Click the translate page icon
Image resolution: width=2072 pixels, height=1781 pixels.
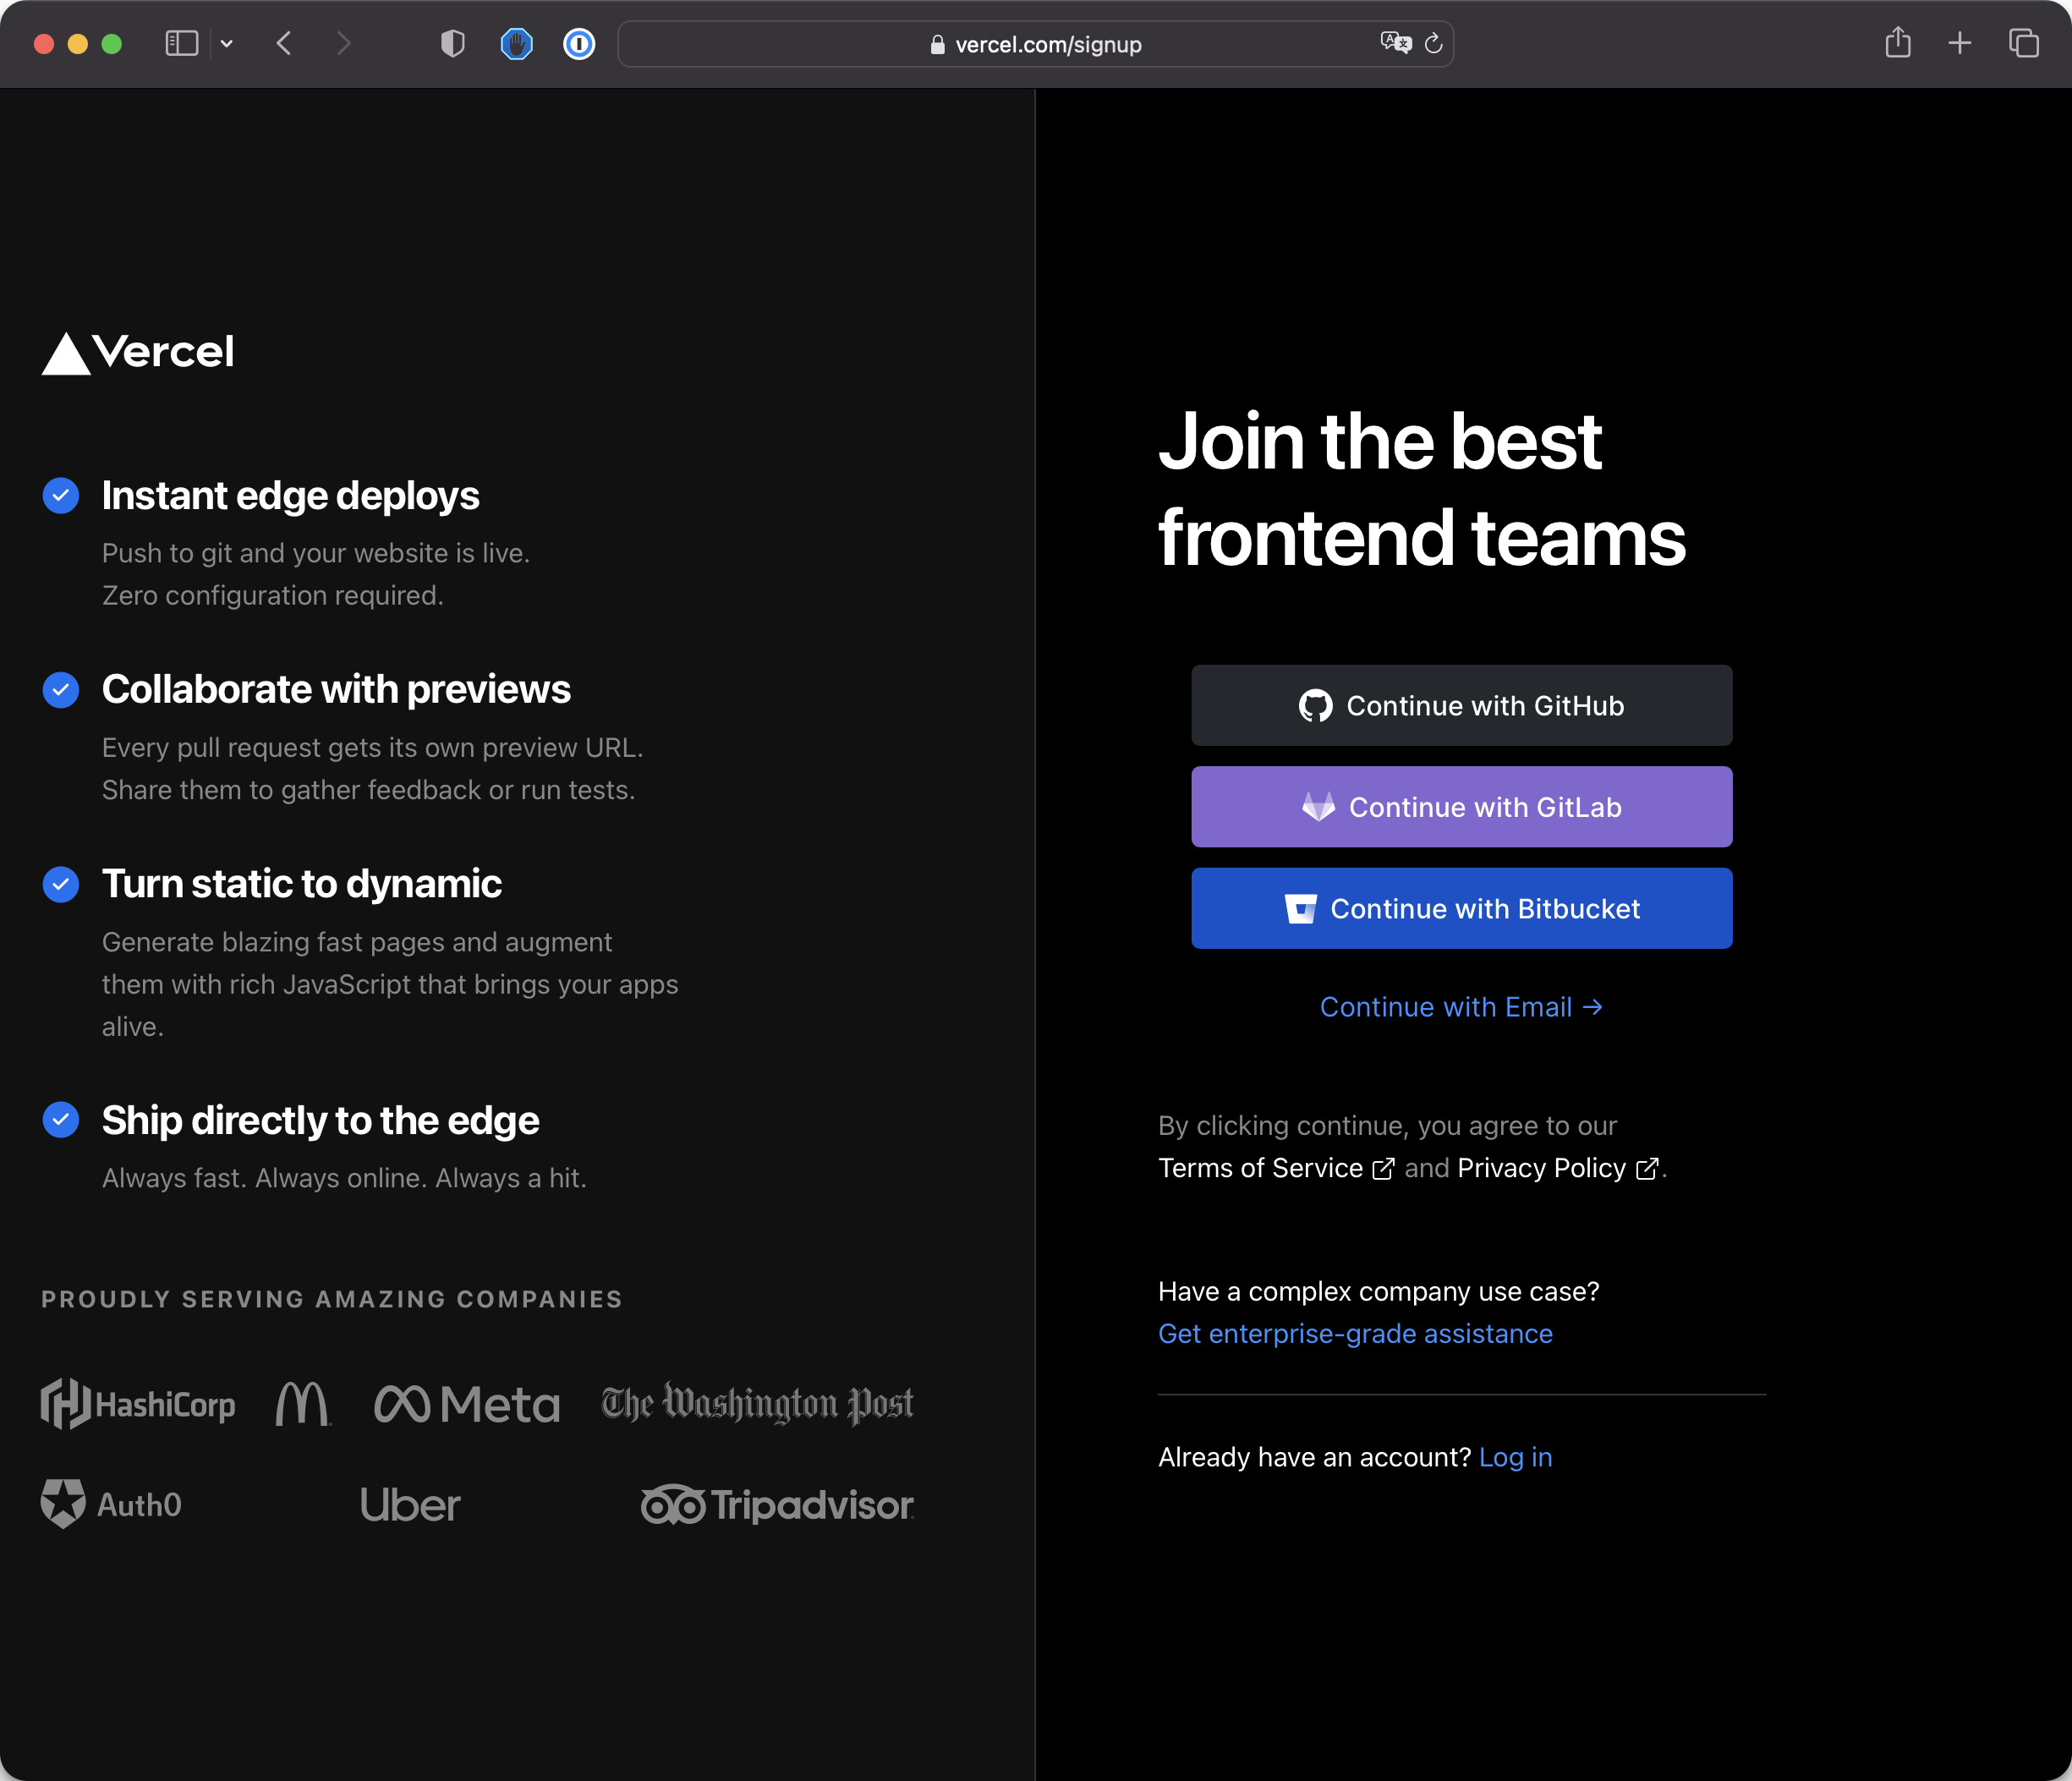pyautogui.click(x=1395, y=43)
